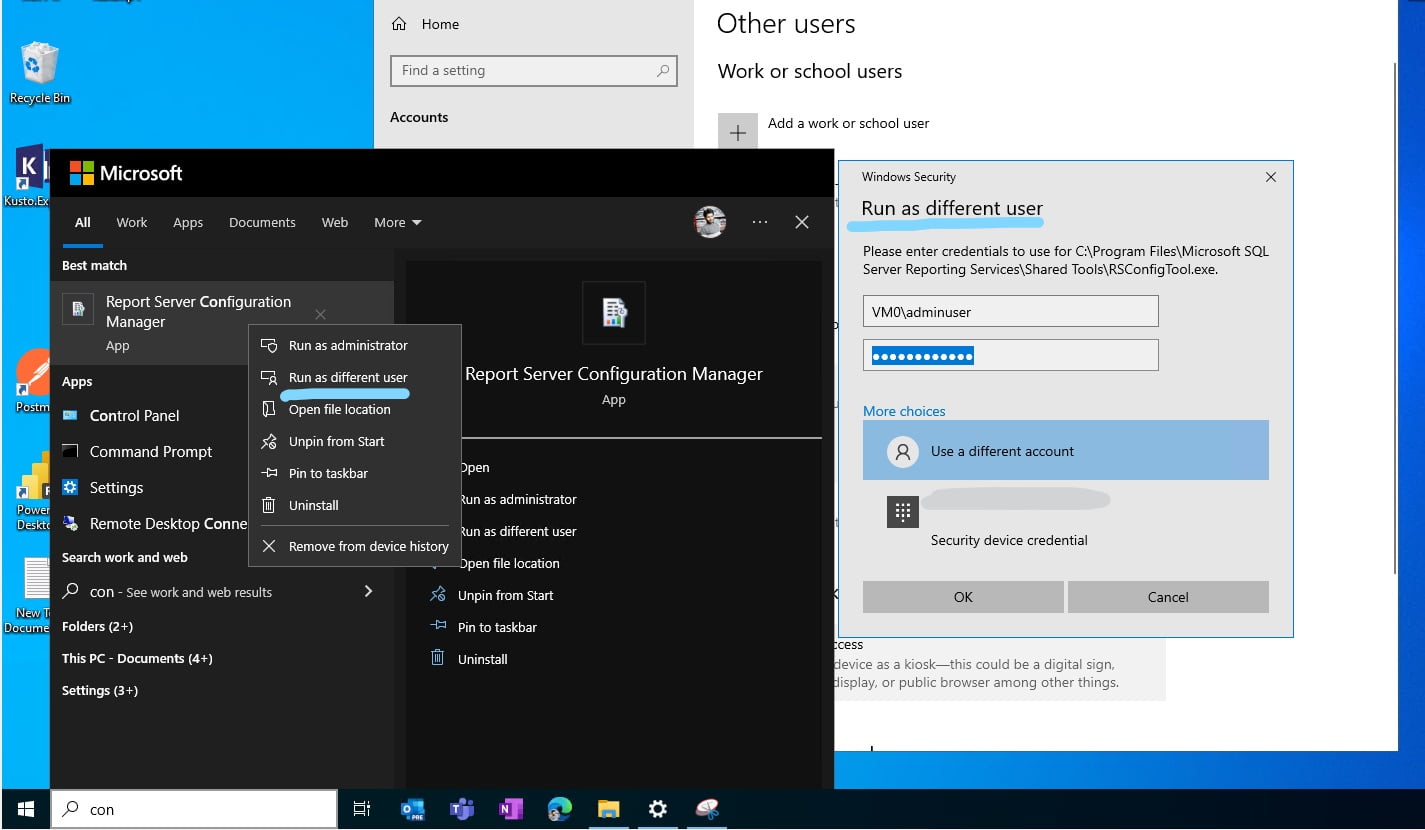Screen dimensions: 1425x830
Task: Click the password field in security dialog
Action: click(x=1010, y=355)
